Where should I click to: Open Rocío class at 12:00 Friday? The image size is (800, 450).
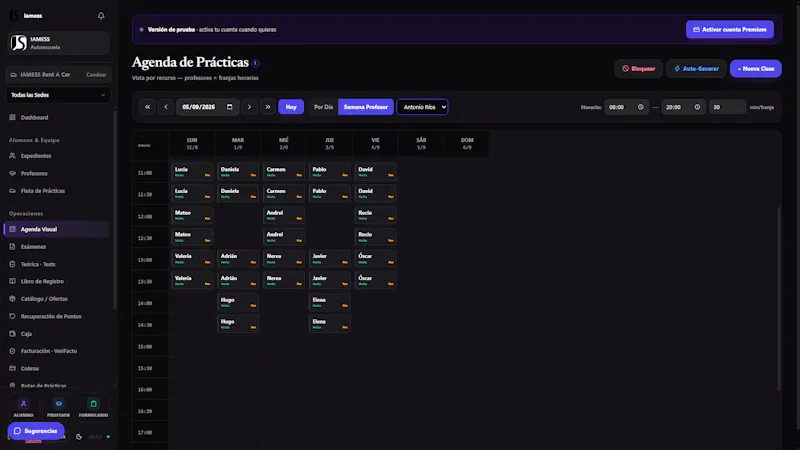376,215
